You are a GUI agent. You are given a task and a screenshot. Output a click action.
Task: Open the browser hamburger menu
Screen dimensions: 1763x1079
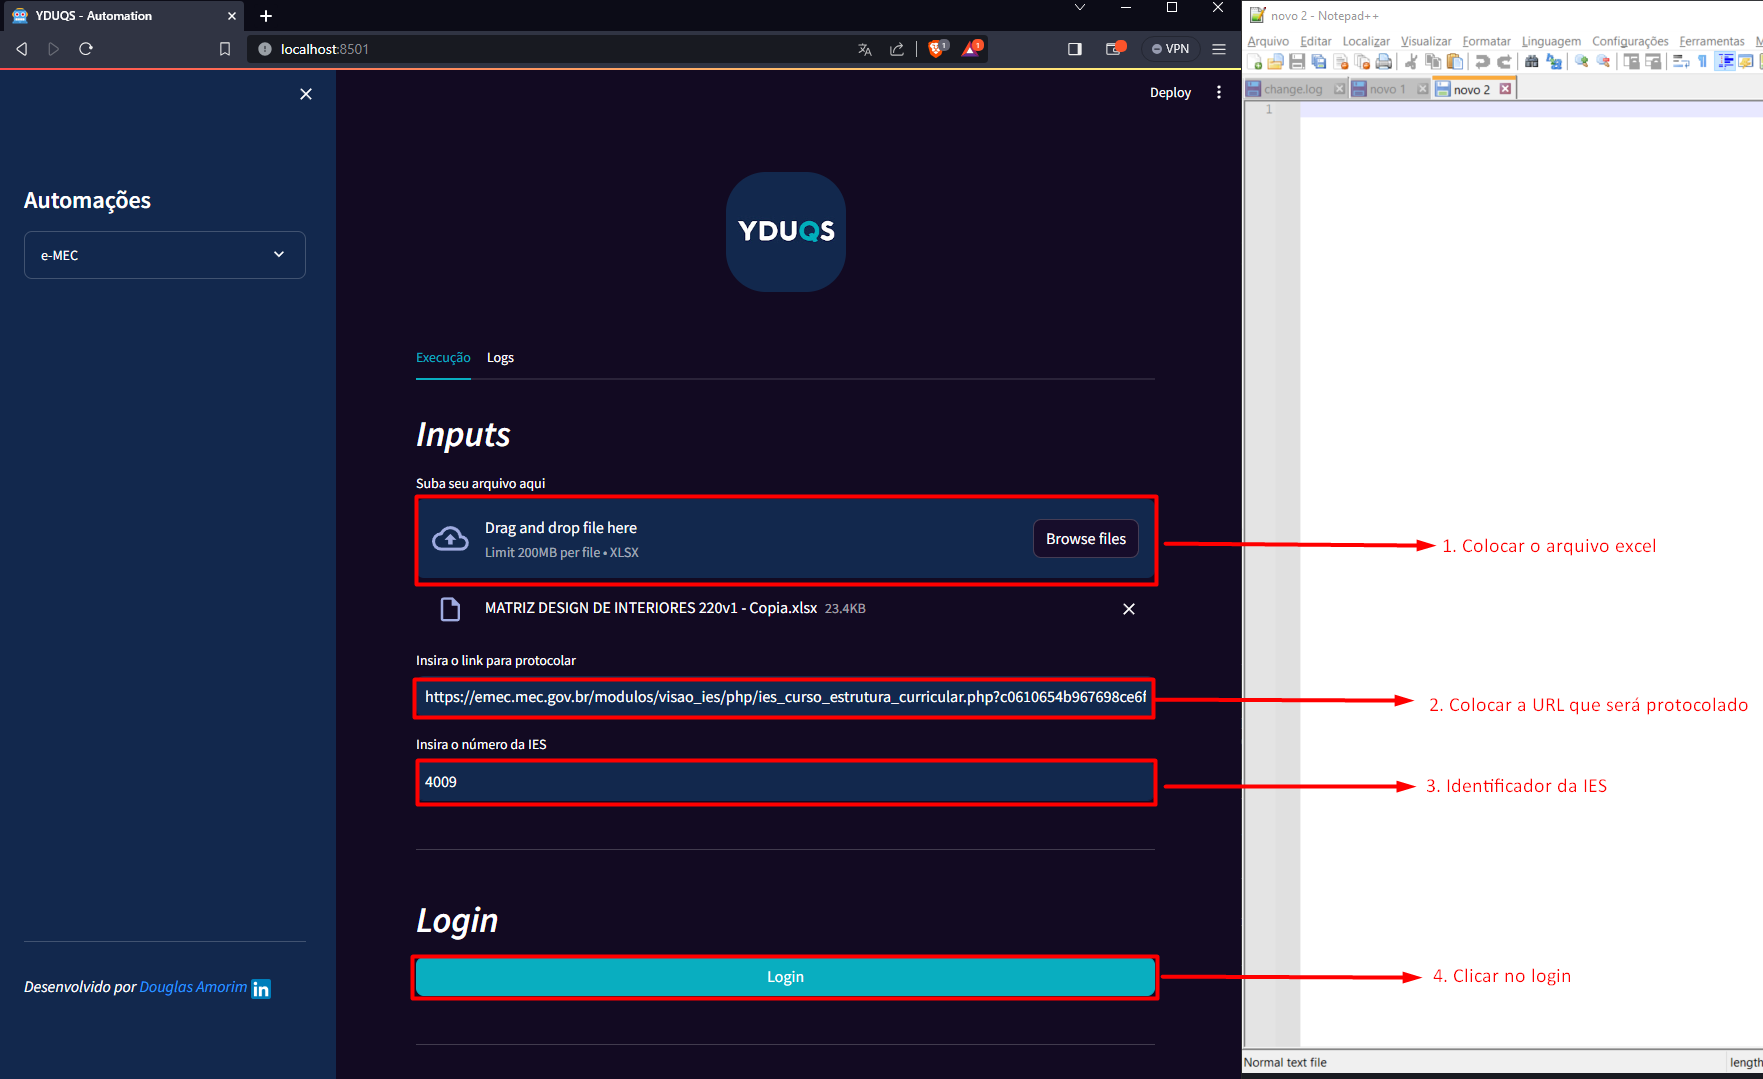(x=1219, y=49)
